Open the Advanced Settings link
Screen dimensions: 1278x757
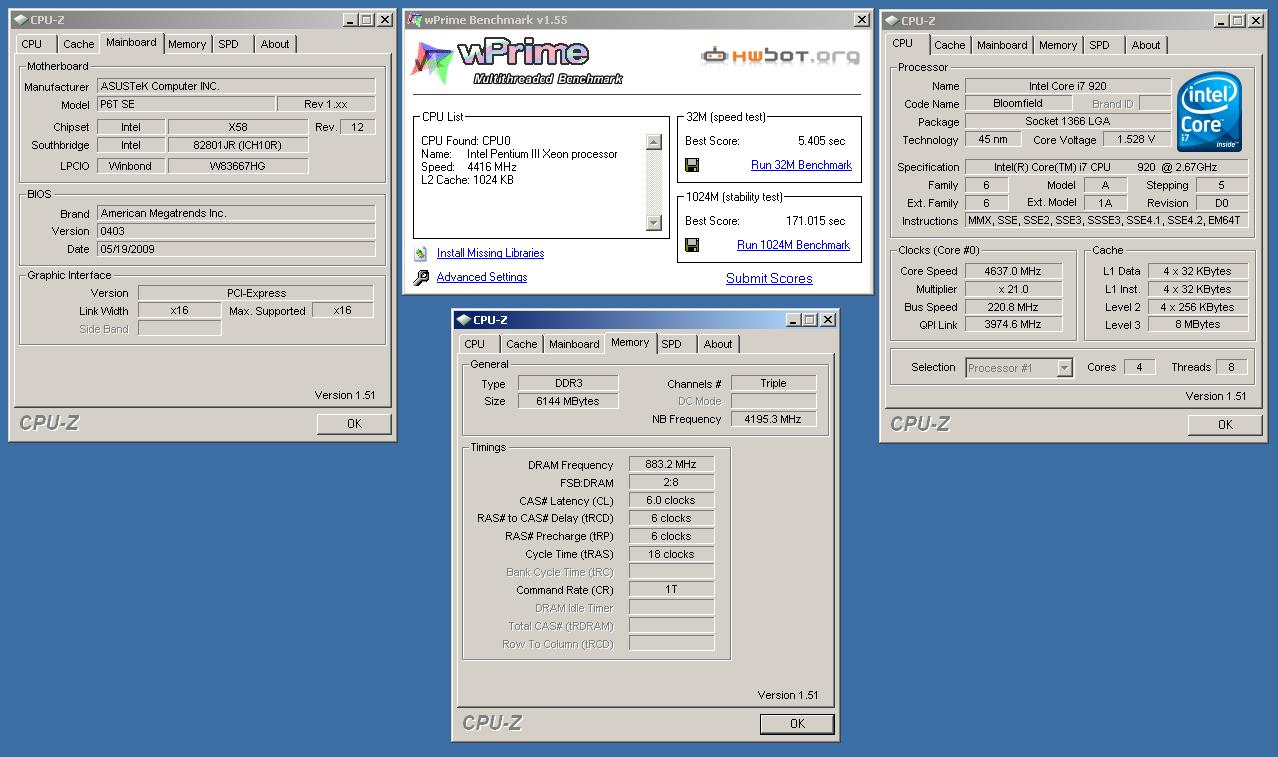[482, 277]
